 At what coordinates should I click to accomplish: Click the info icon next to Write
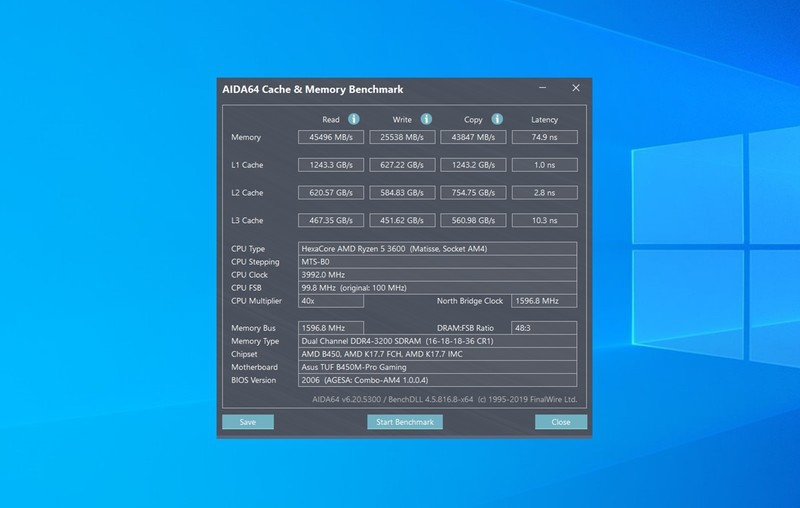(x=426, y=119)
